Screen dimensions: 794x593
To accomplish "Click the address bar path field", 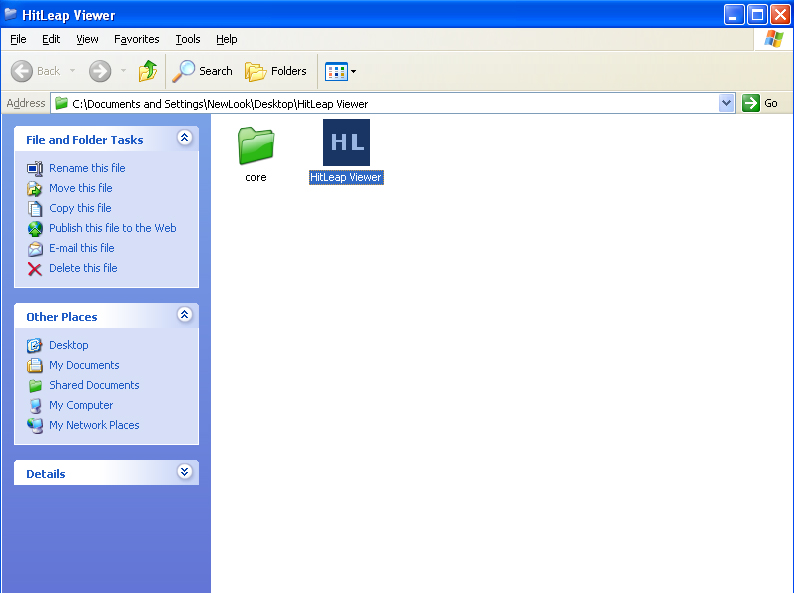I will (x=392, y=103).
